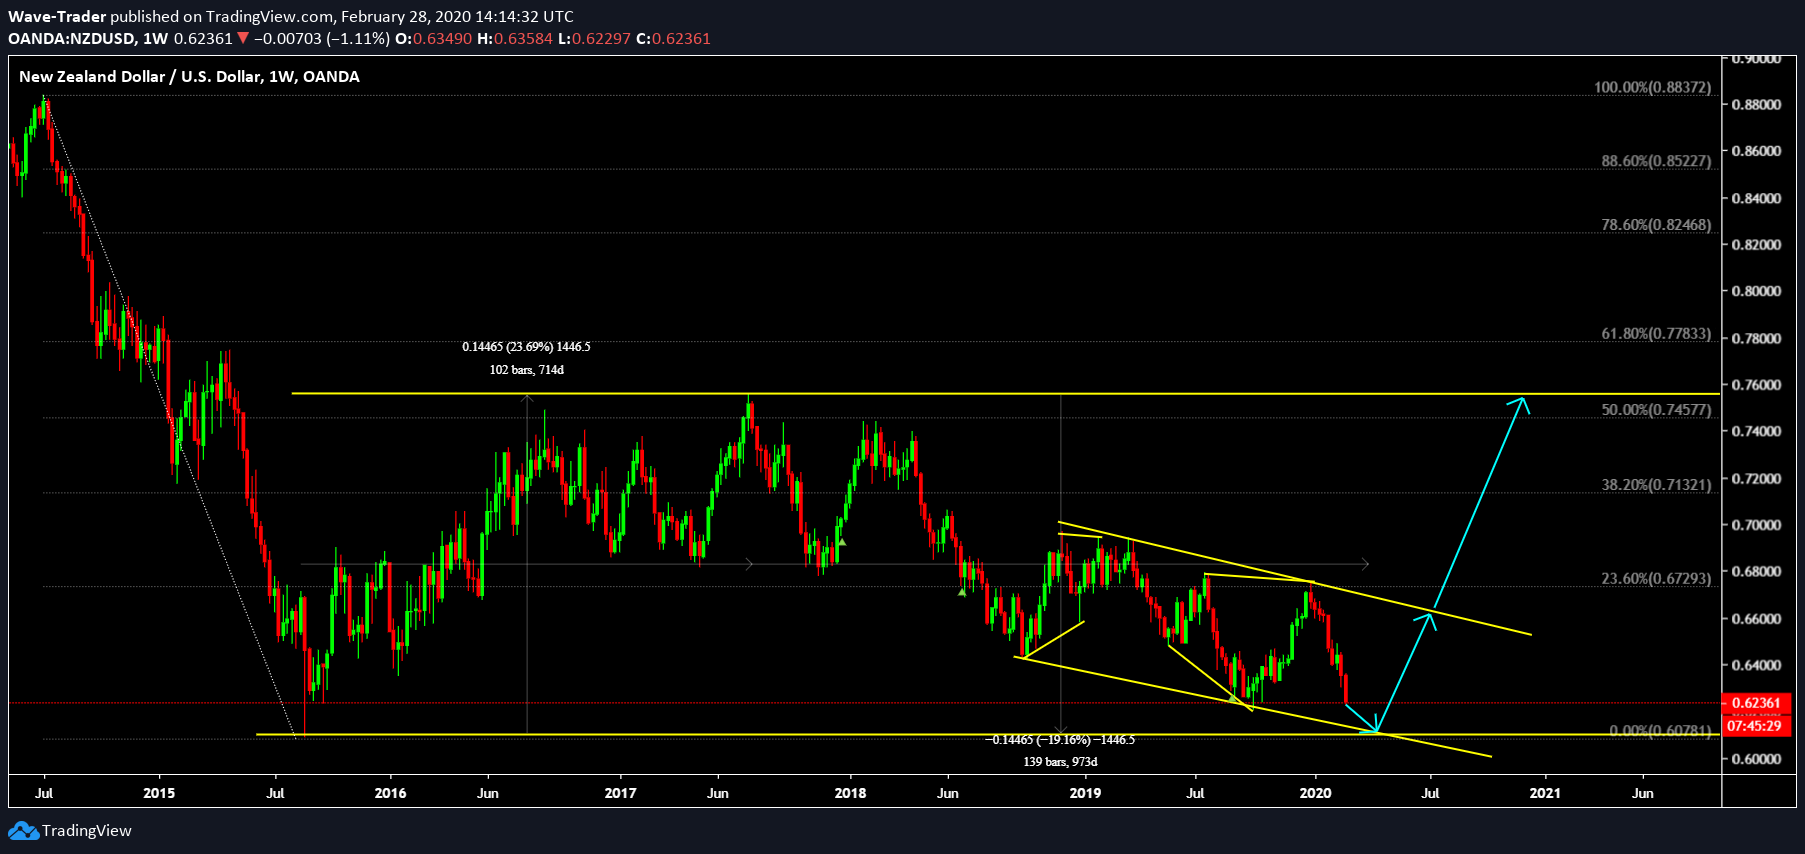Click the 139 bars, 973d range label
The width and height of the screenshot is (1805, 854).
pyautogui.click(x=1060, y=762)
